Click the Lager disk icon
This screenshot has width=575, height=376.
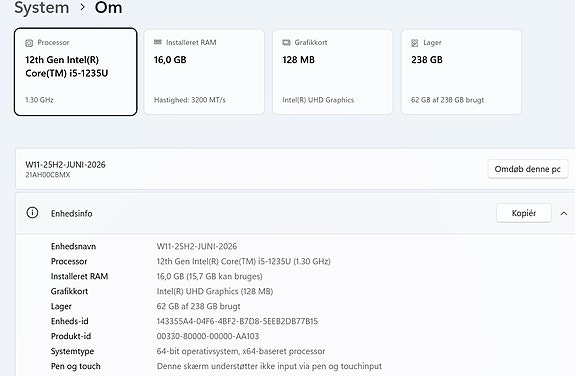coord(415,43)
